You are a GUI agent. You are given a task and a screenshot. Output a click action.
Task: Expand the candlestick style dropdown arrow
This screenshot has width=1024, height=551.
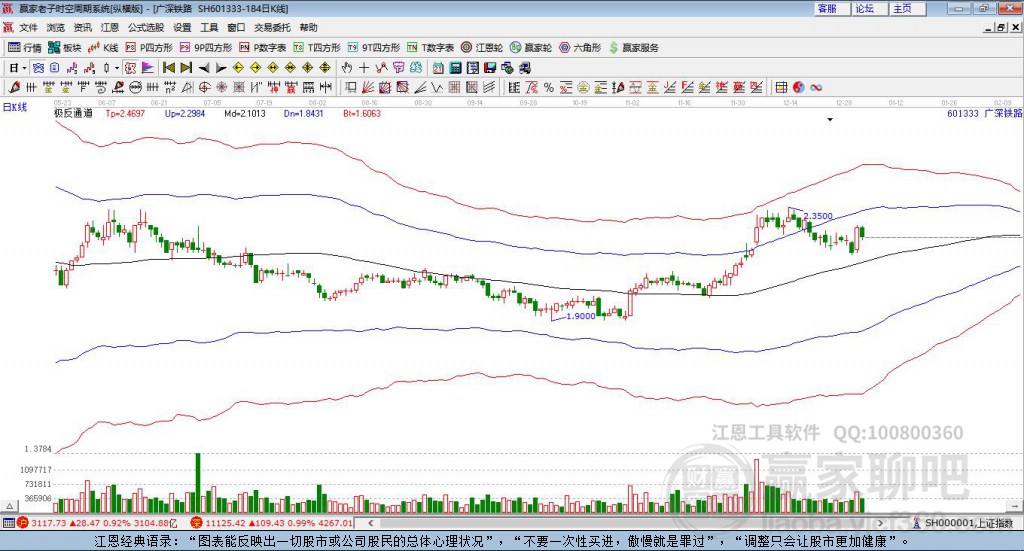click(117, 68)
